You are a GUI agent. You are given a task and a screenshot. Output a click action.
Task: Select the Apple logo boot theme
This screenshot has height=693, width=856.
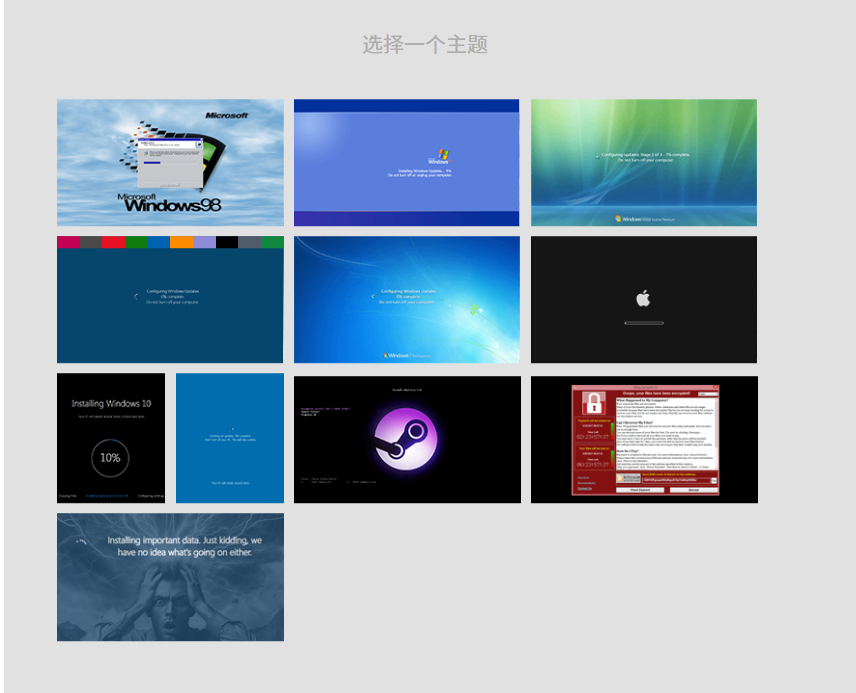[644, 299]
